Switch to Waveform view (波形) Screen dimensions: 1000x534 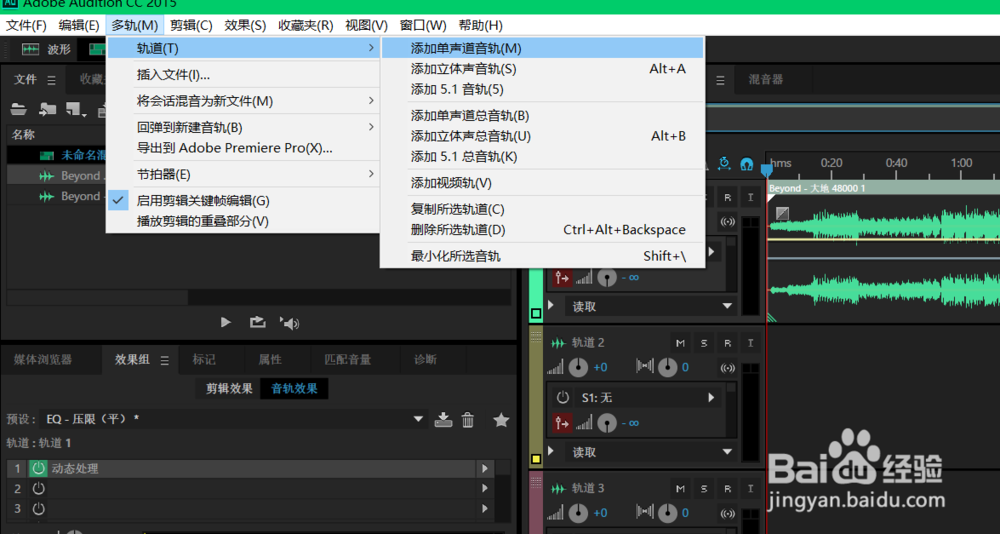[x=47, y=49]
